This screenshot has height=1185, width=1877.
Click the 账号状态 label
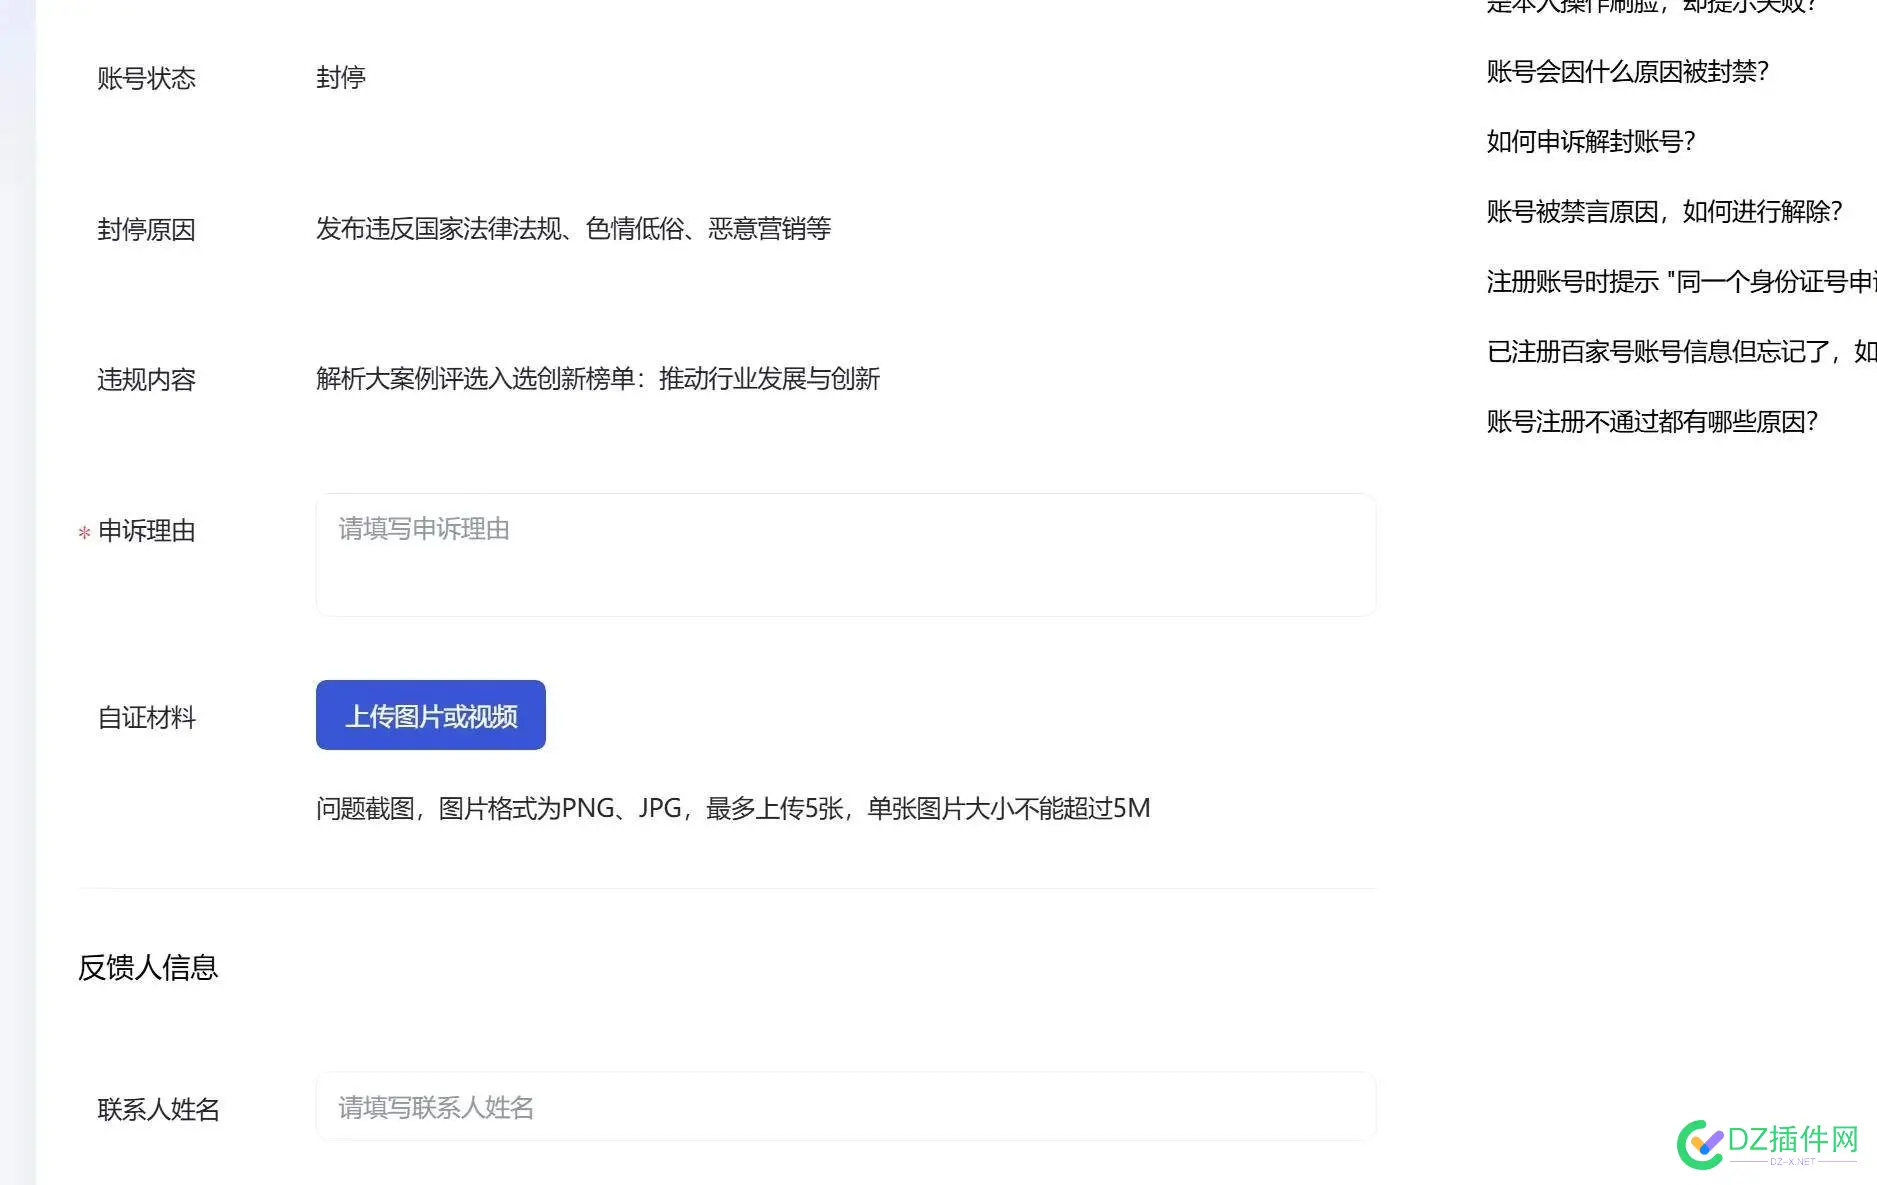pyautogui.click(x=146, y=79)
